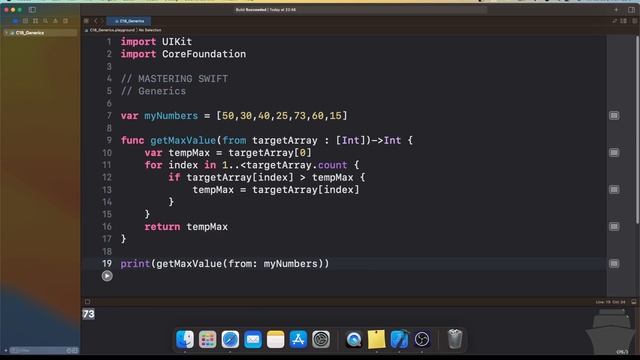
Task: Click C18_Generics.playground in the jump bar
Action: 112,30
